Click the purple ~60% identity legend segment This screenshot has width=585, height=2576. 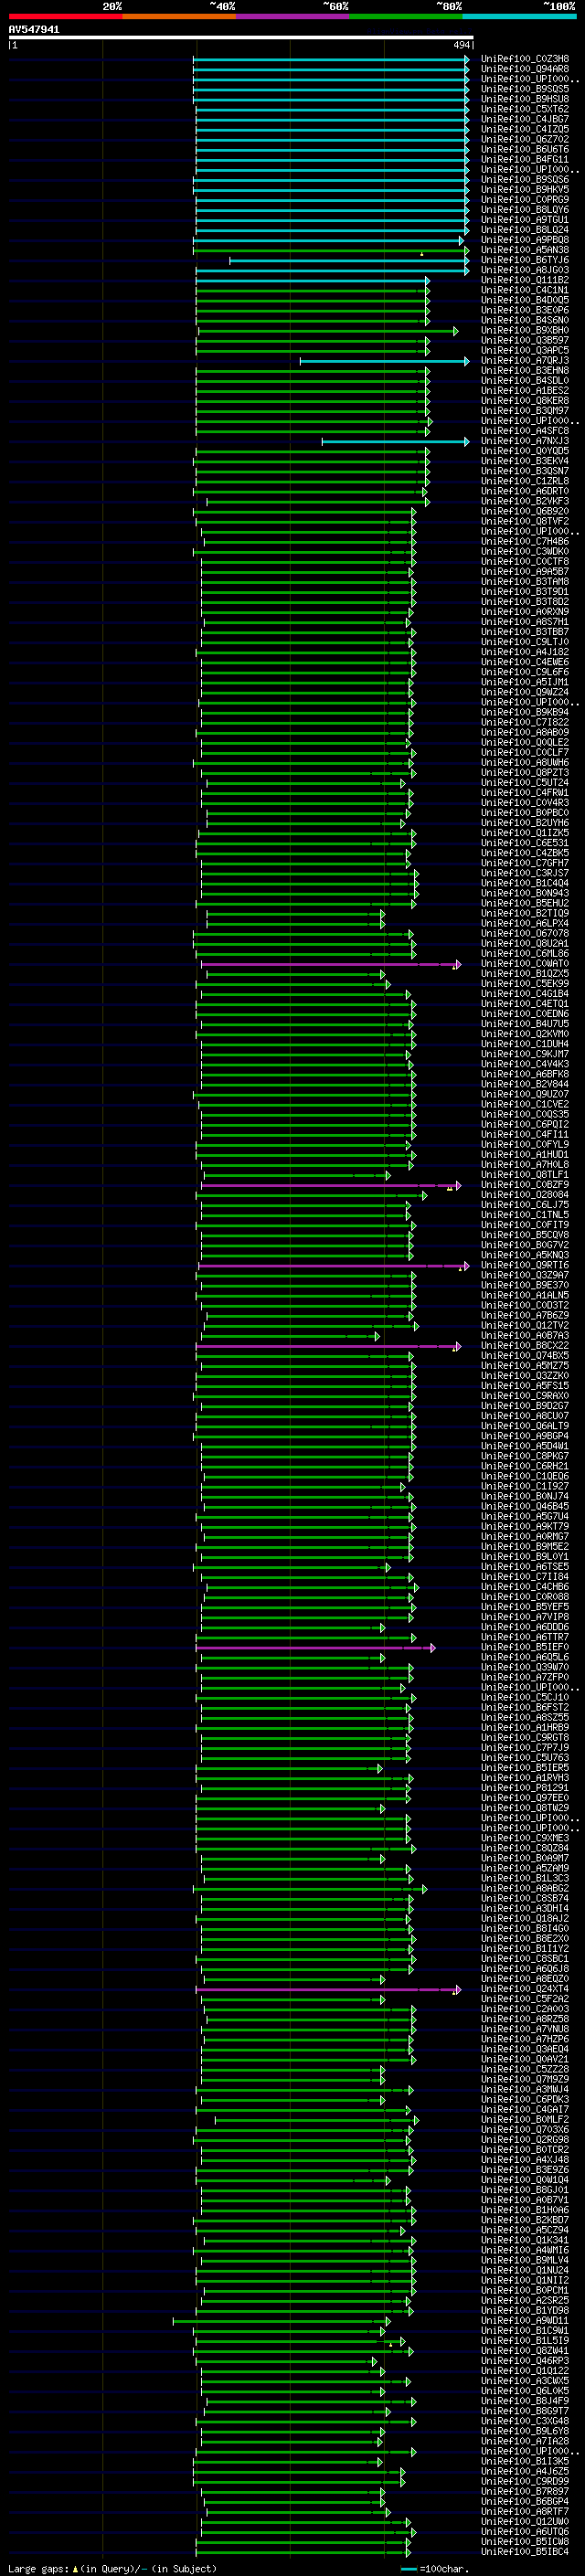tap(292, 16)
